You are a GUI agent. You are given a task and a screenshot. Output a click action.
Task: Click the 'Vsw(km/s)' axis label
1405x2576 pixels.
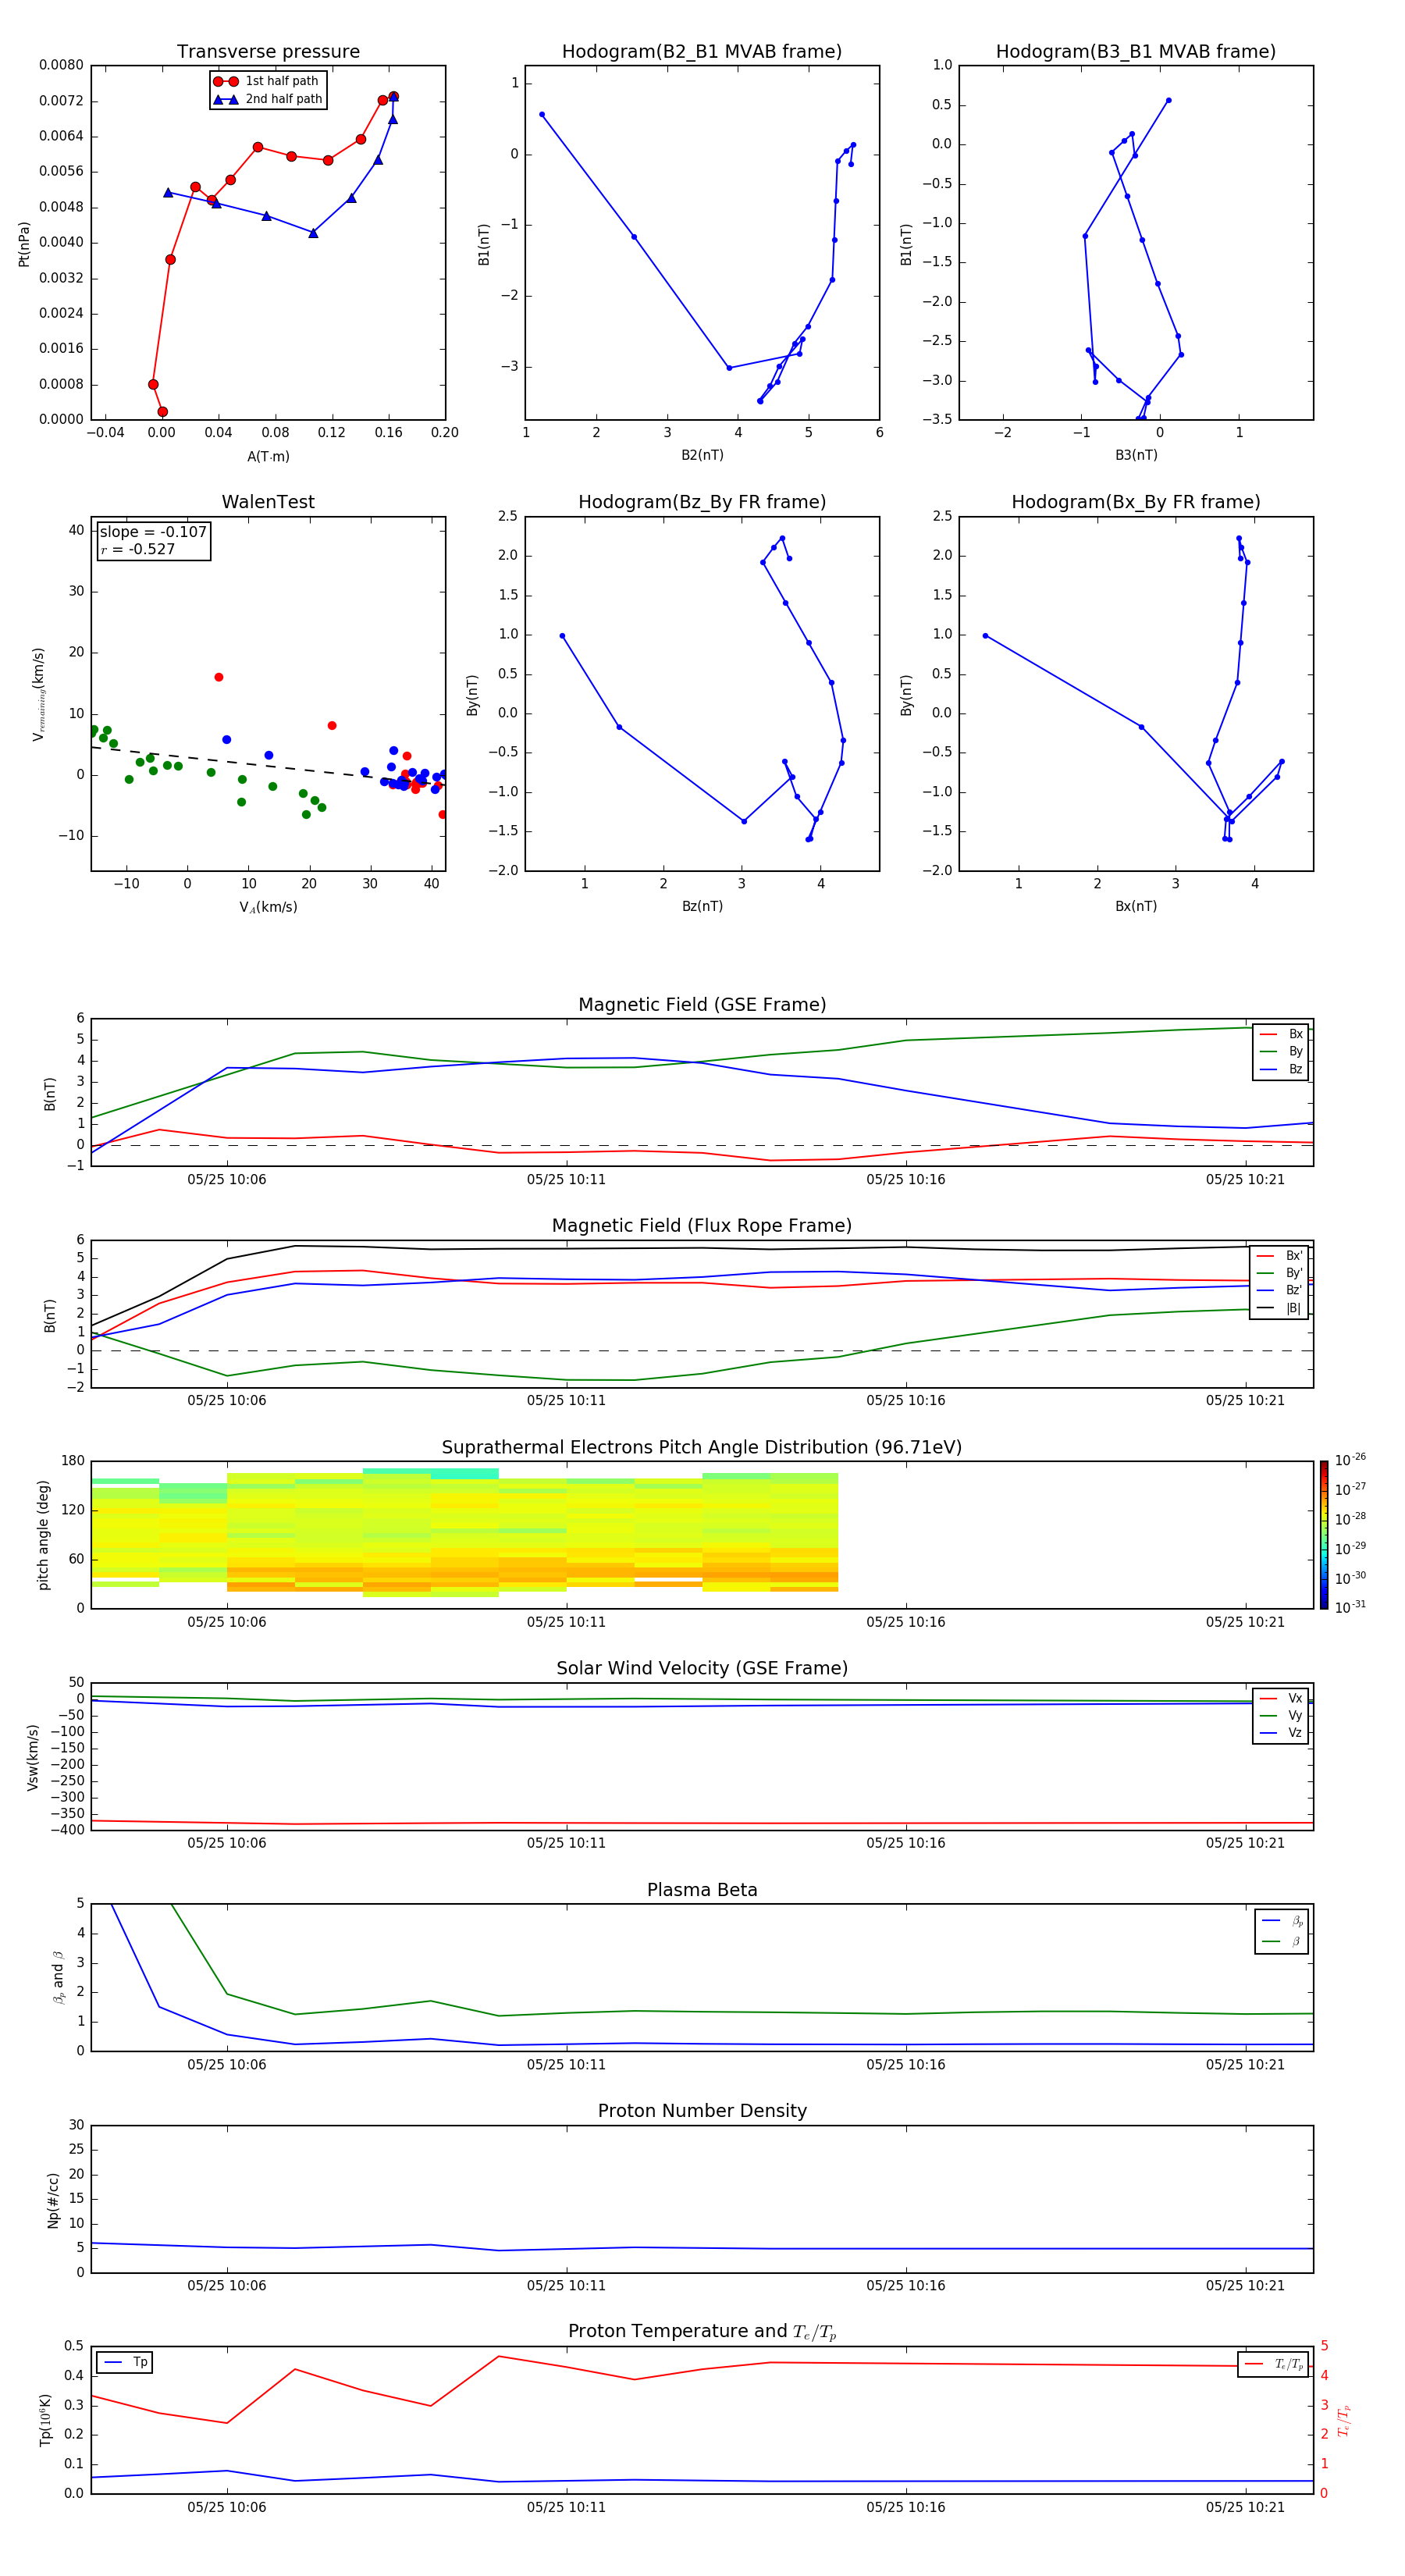point(33,1757)
